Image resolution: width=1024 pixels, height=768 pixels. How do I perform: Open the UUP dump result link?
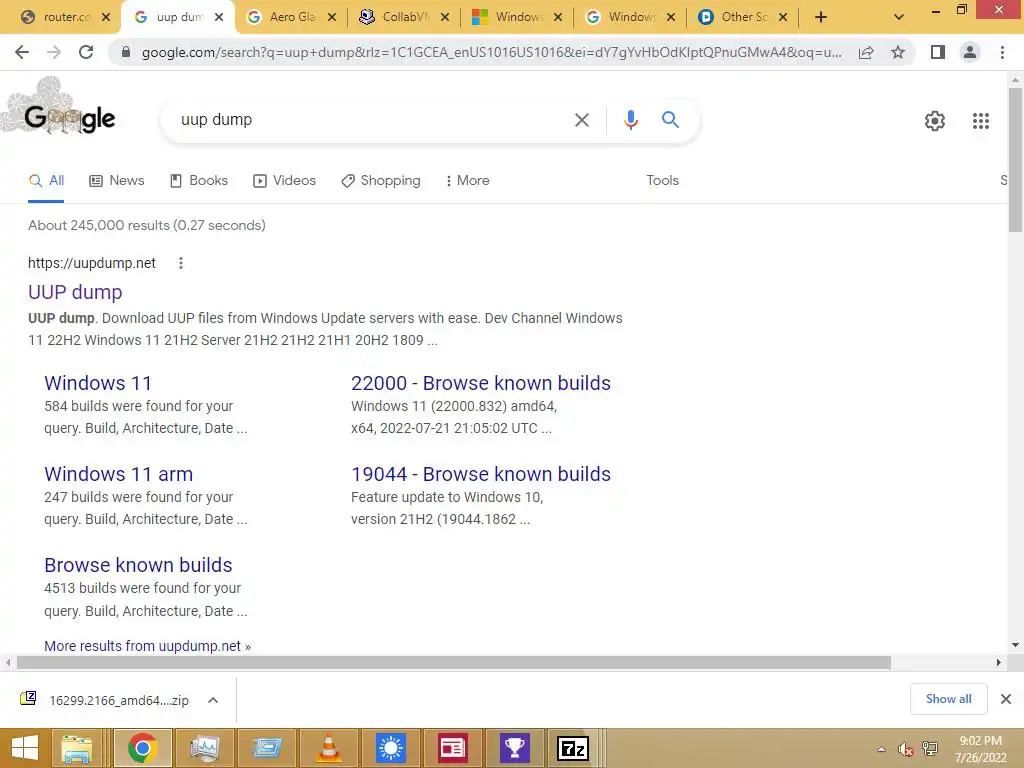click(x=75, y=293)
